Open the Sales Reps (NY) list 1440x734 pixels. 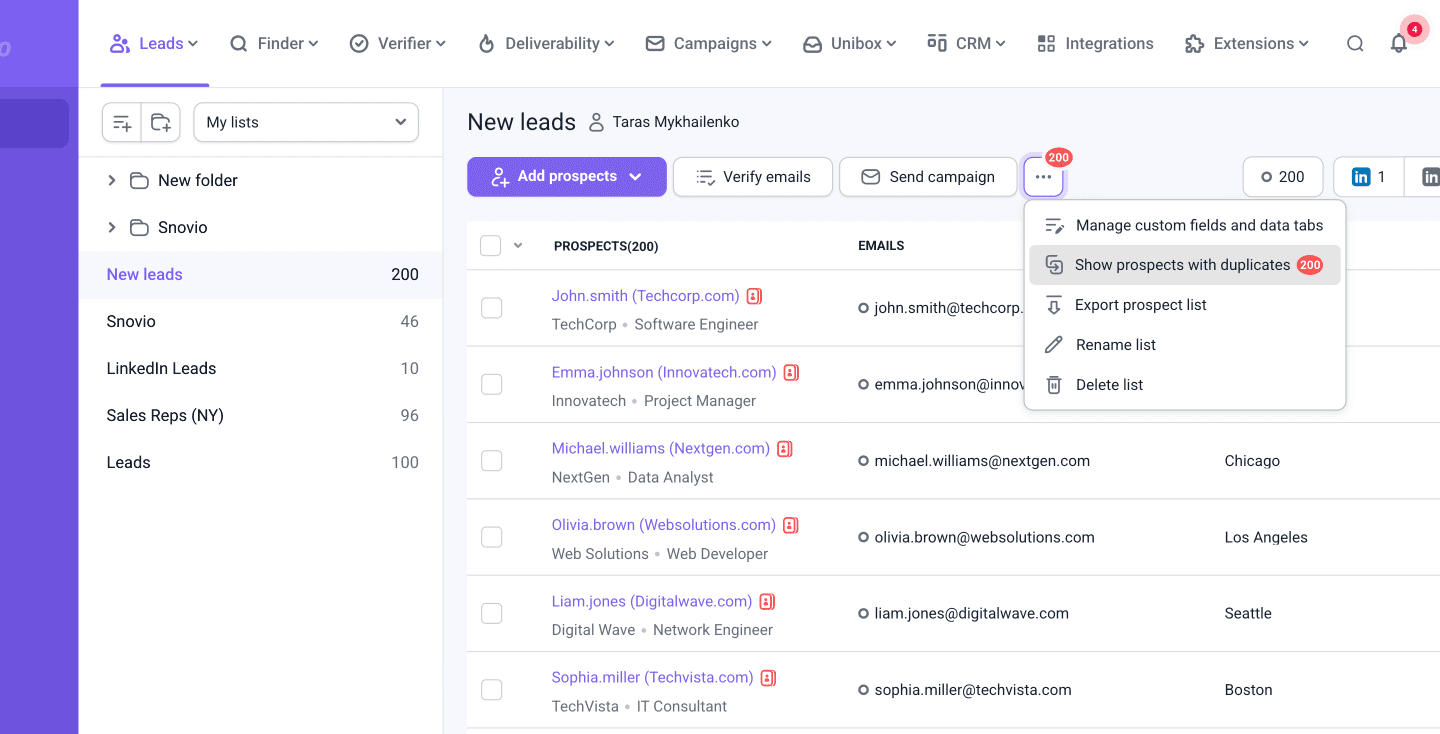click(165, 415)
